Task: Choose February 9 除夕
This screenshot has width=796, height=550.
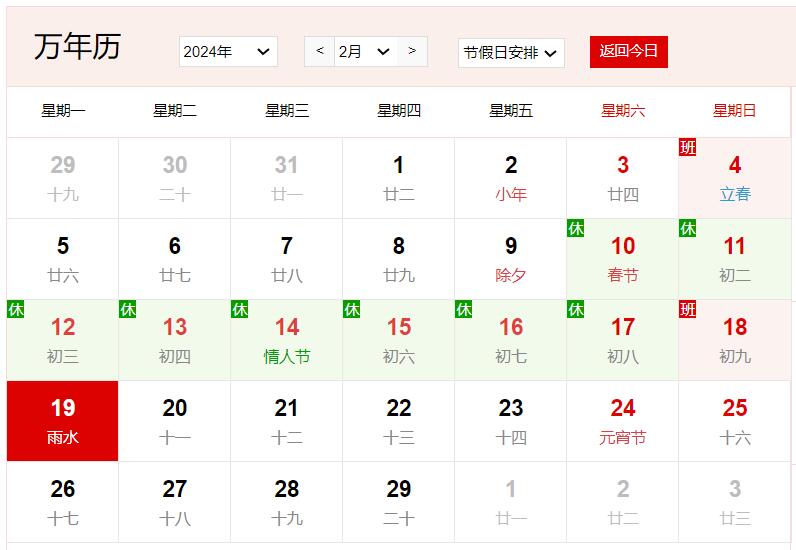Action: (510, 259)
